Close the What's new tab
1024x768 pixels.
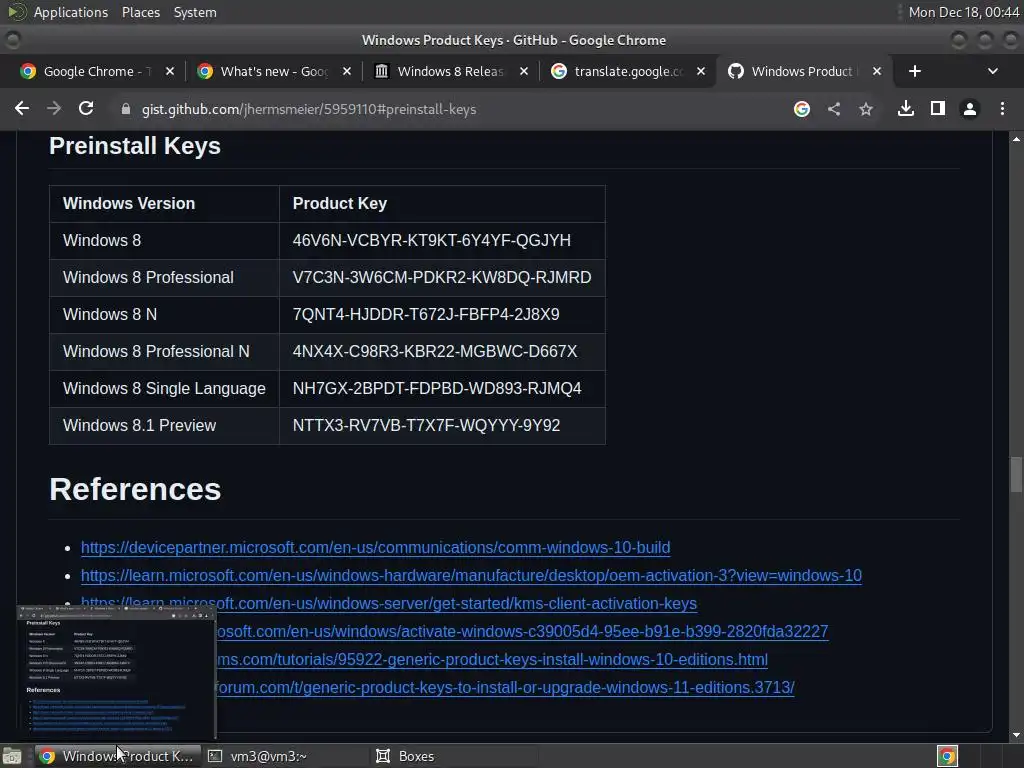click(347, 71)
